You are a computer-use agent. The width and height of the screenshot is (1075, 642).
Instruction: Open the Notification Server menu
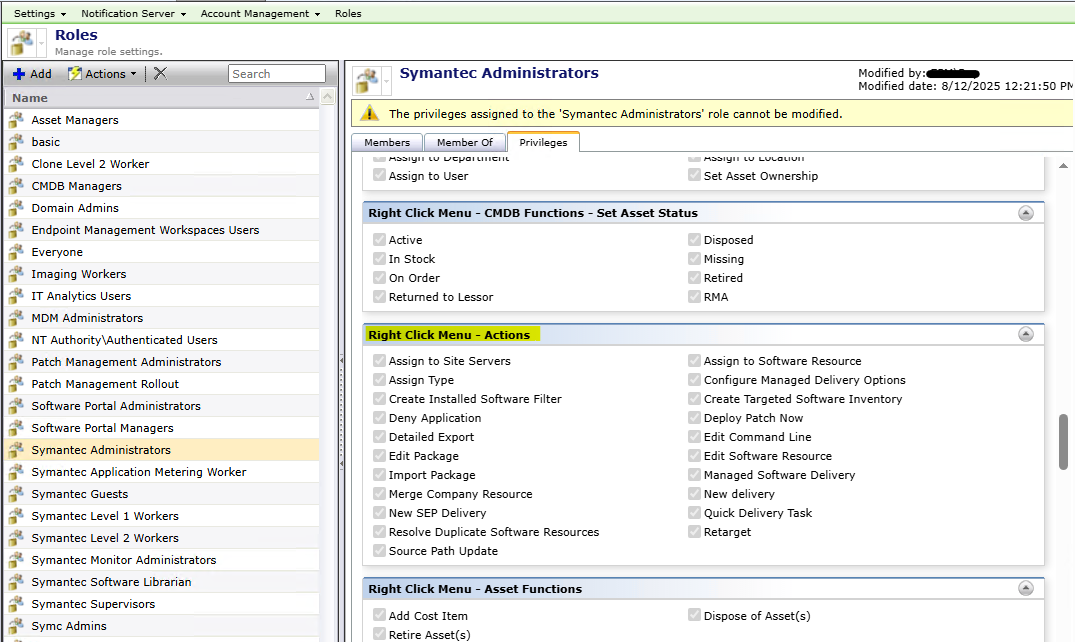coord(133,14)
